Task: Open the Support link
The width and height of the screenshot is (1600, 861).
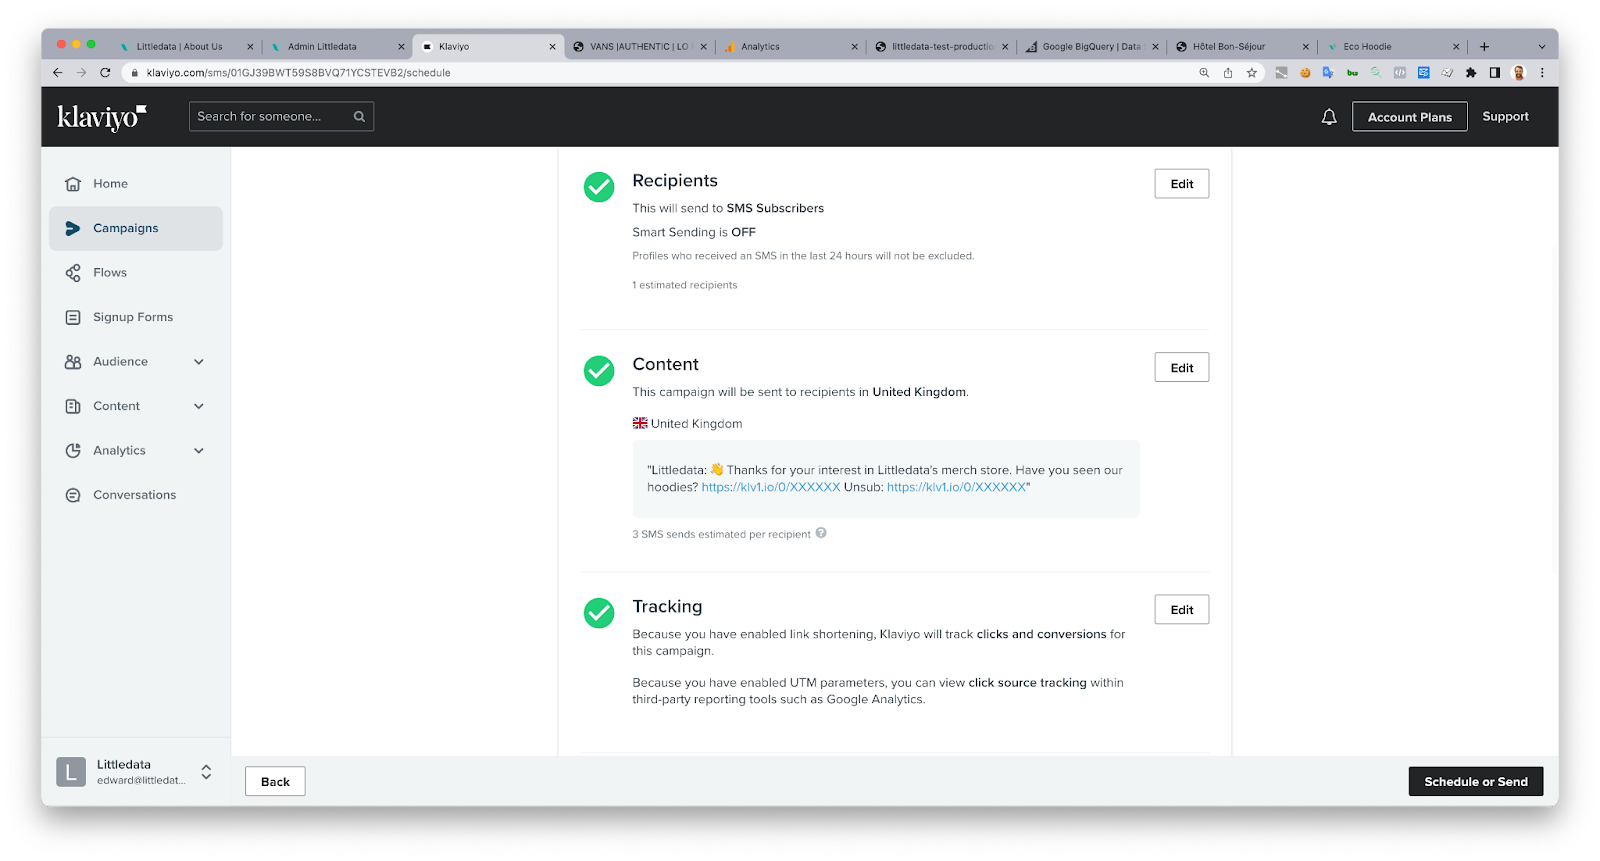Action: pyautogui.click(x=1505, y=117)
